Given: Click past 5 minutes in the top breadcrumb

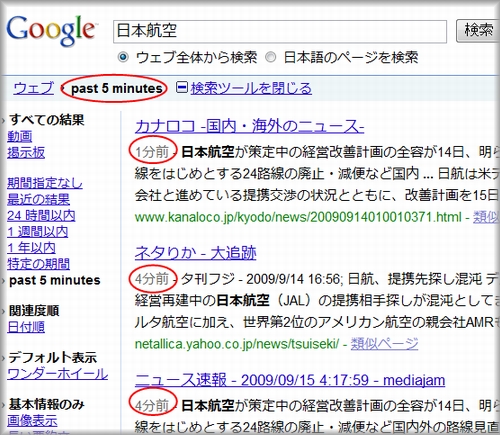Looking at the screenshot, I should click(x=117, y=88).
